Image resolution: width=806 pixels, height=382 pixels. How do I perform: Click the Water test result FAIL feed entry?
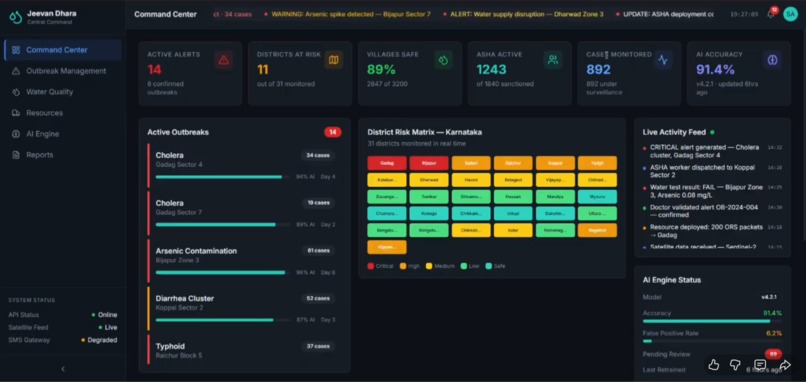click(x=712, y=191)
